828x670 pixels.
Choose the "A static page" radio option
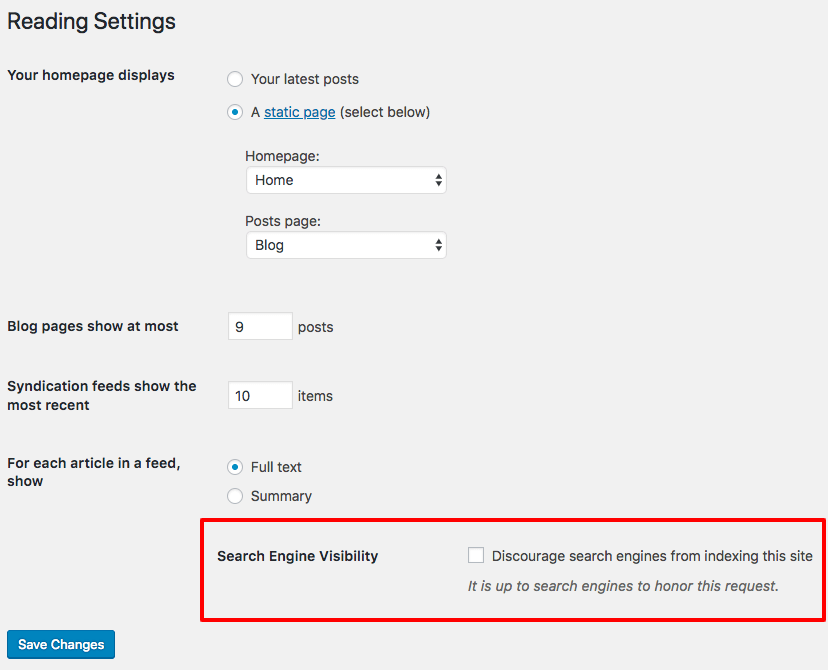[x=235, y=112]
